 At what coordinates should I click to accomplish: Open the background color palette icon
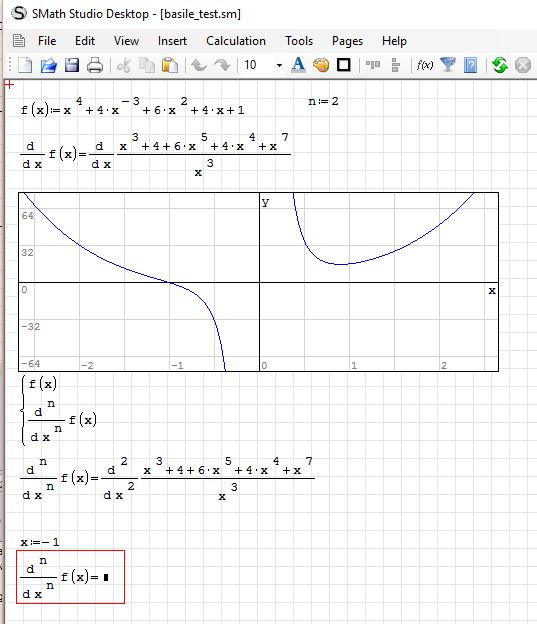pyautogui.click(x=321, y=65)
